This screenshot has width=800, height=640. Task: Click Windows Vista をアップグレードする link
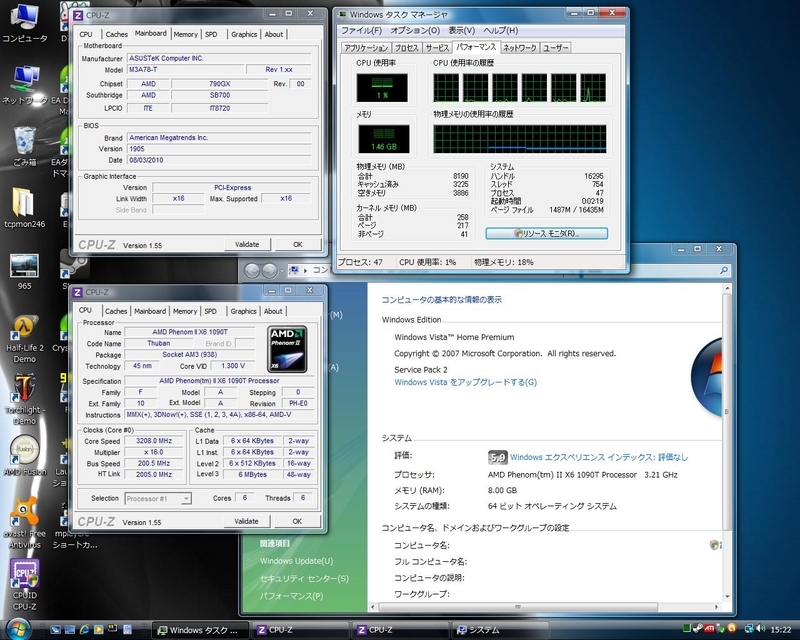[x=465, y=382]
